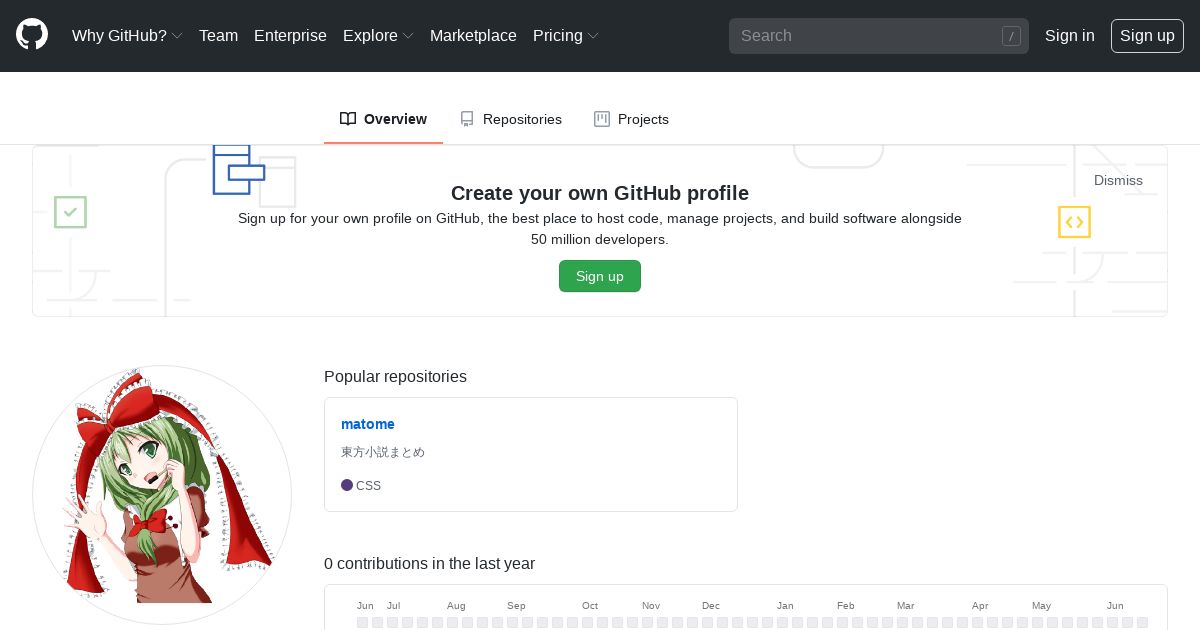Click the green Sign up button in the banner
This screenshot has height=630, width=1200.
coord(600,276)
